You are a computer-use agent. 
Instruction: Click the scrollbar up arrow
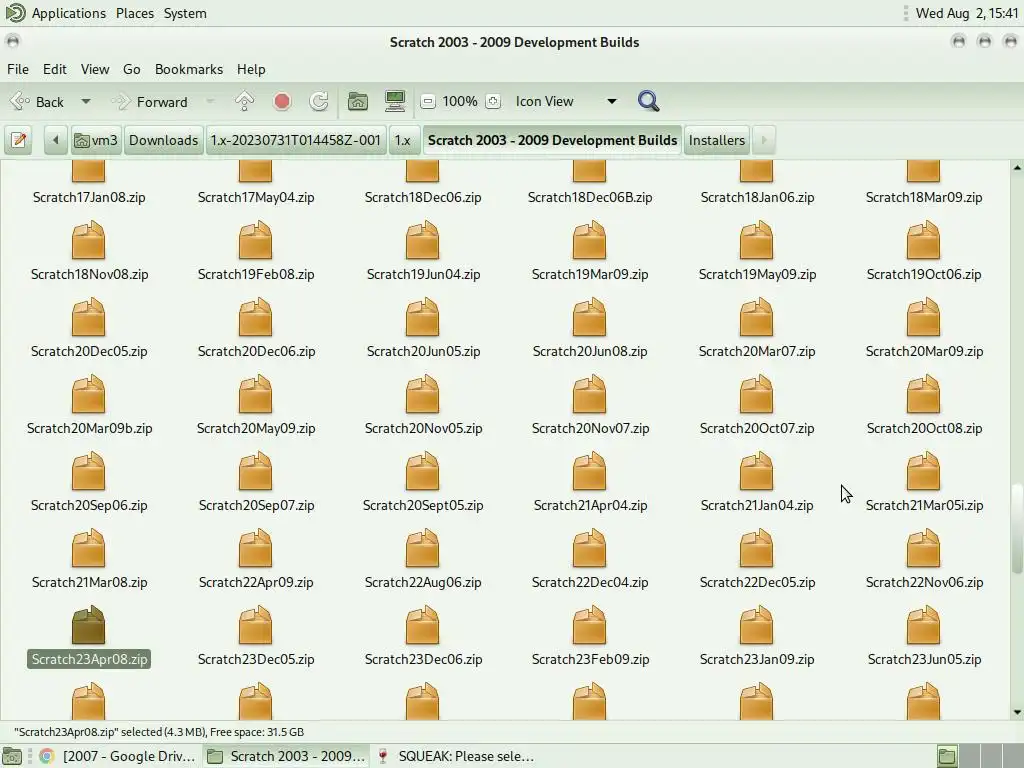(1017, 168)
